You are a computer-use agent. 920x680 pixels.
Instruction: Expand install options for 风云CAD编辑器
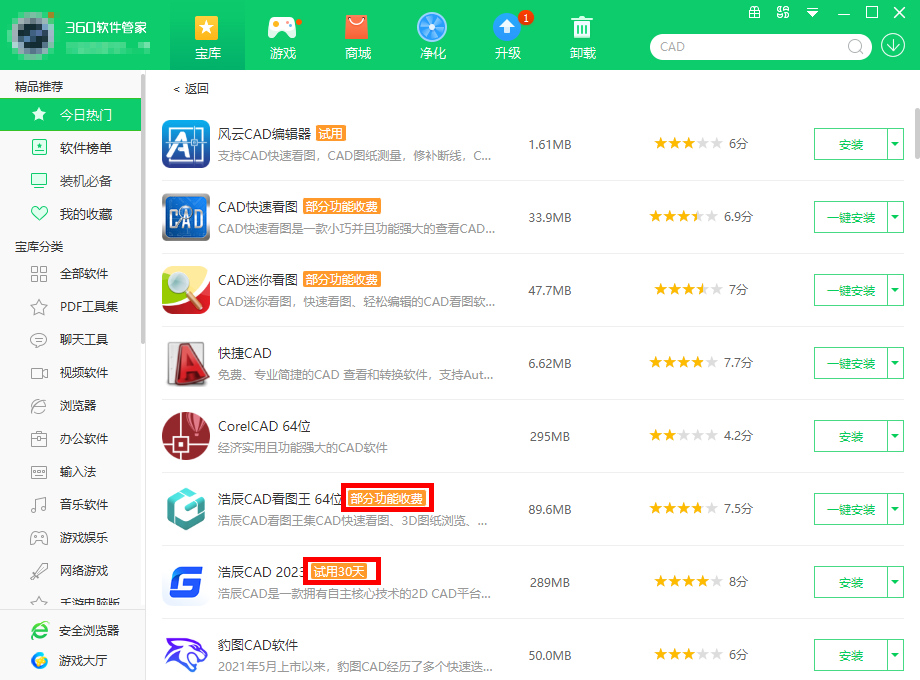pyautogui.click(x=895, y=144)
